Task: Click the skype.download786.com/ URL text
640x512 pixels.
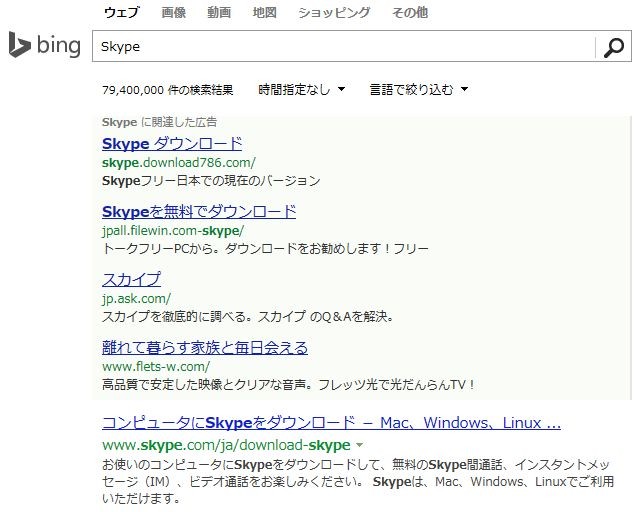Action: tap(179, 163)
